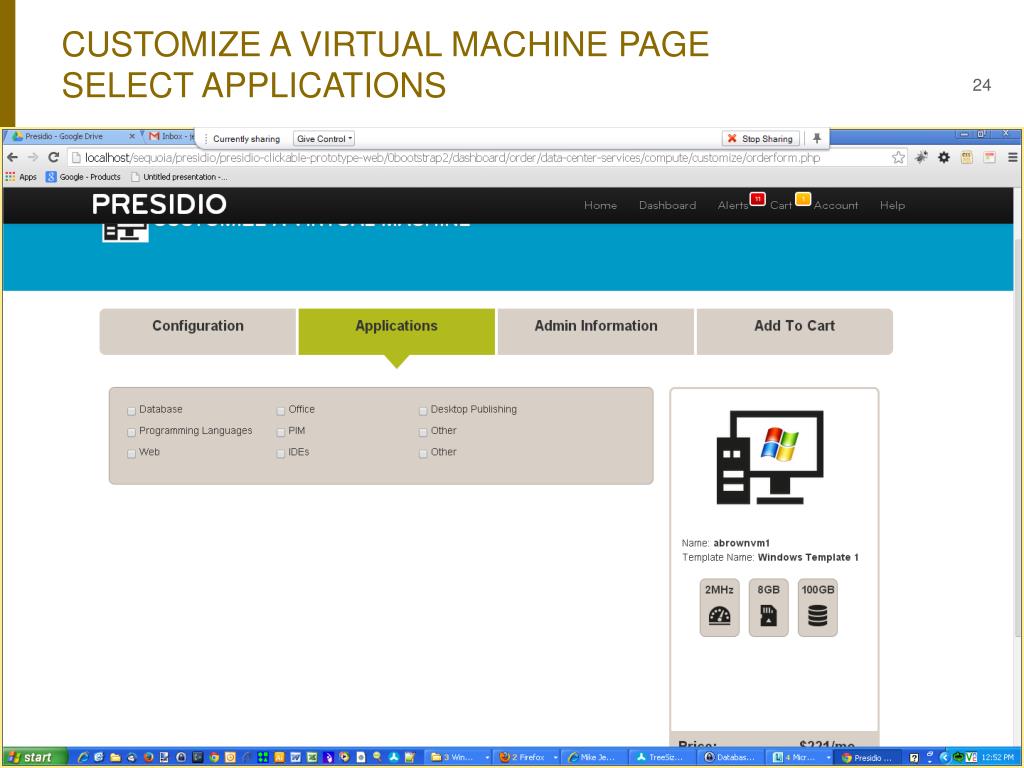Screen dimensions: 1024x768
Task: Click the gear extension icon in Chrome toolbar
Action: [x=944, y=157]
